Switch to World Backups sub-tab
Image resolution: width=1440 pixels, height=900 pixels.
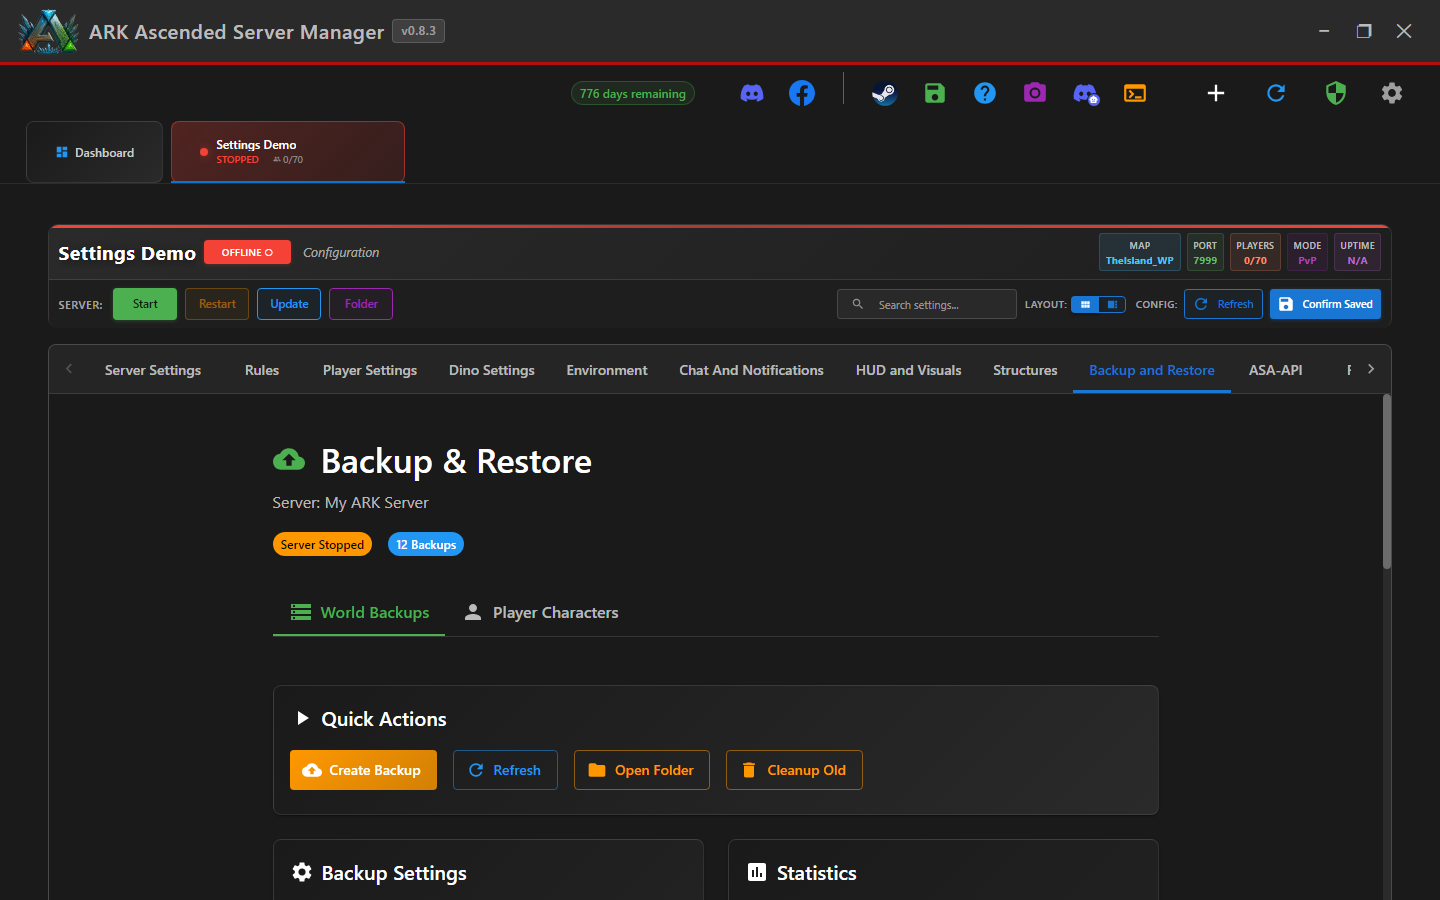[x=359, y=612]
